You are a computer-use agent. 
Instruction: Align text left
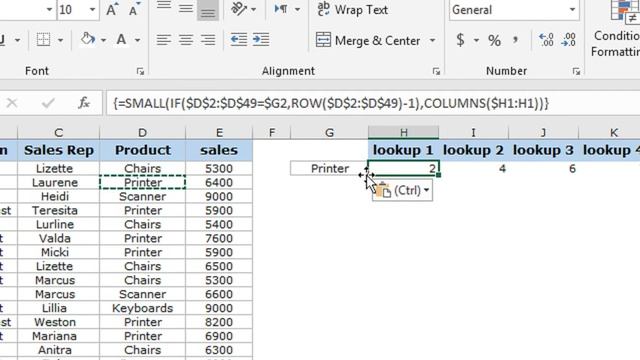164,40
